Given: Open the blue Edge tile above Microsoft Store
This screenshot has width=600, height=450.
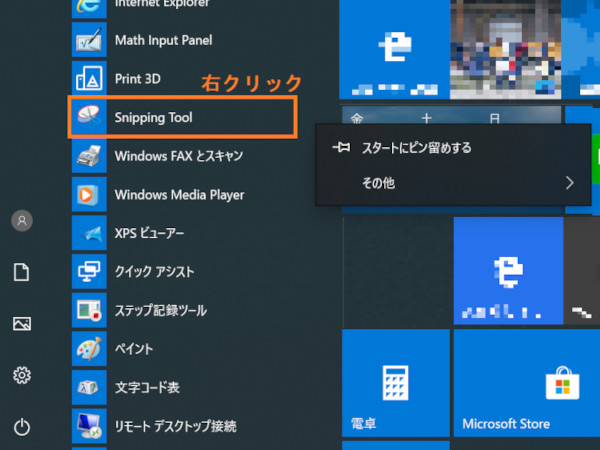Looking at the screenshot, I should (x=508, y=271).
